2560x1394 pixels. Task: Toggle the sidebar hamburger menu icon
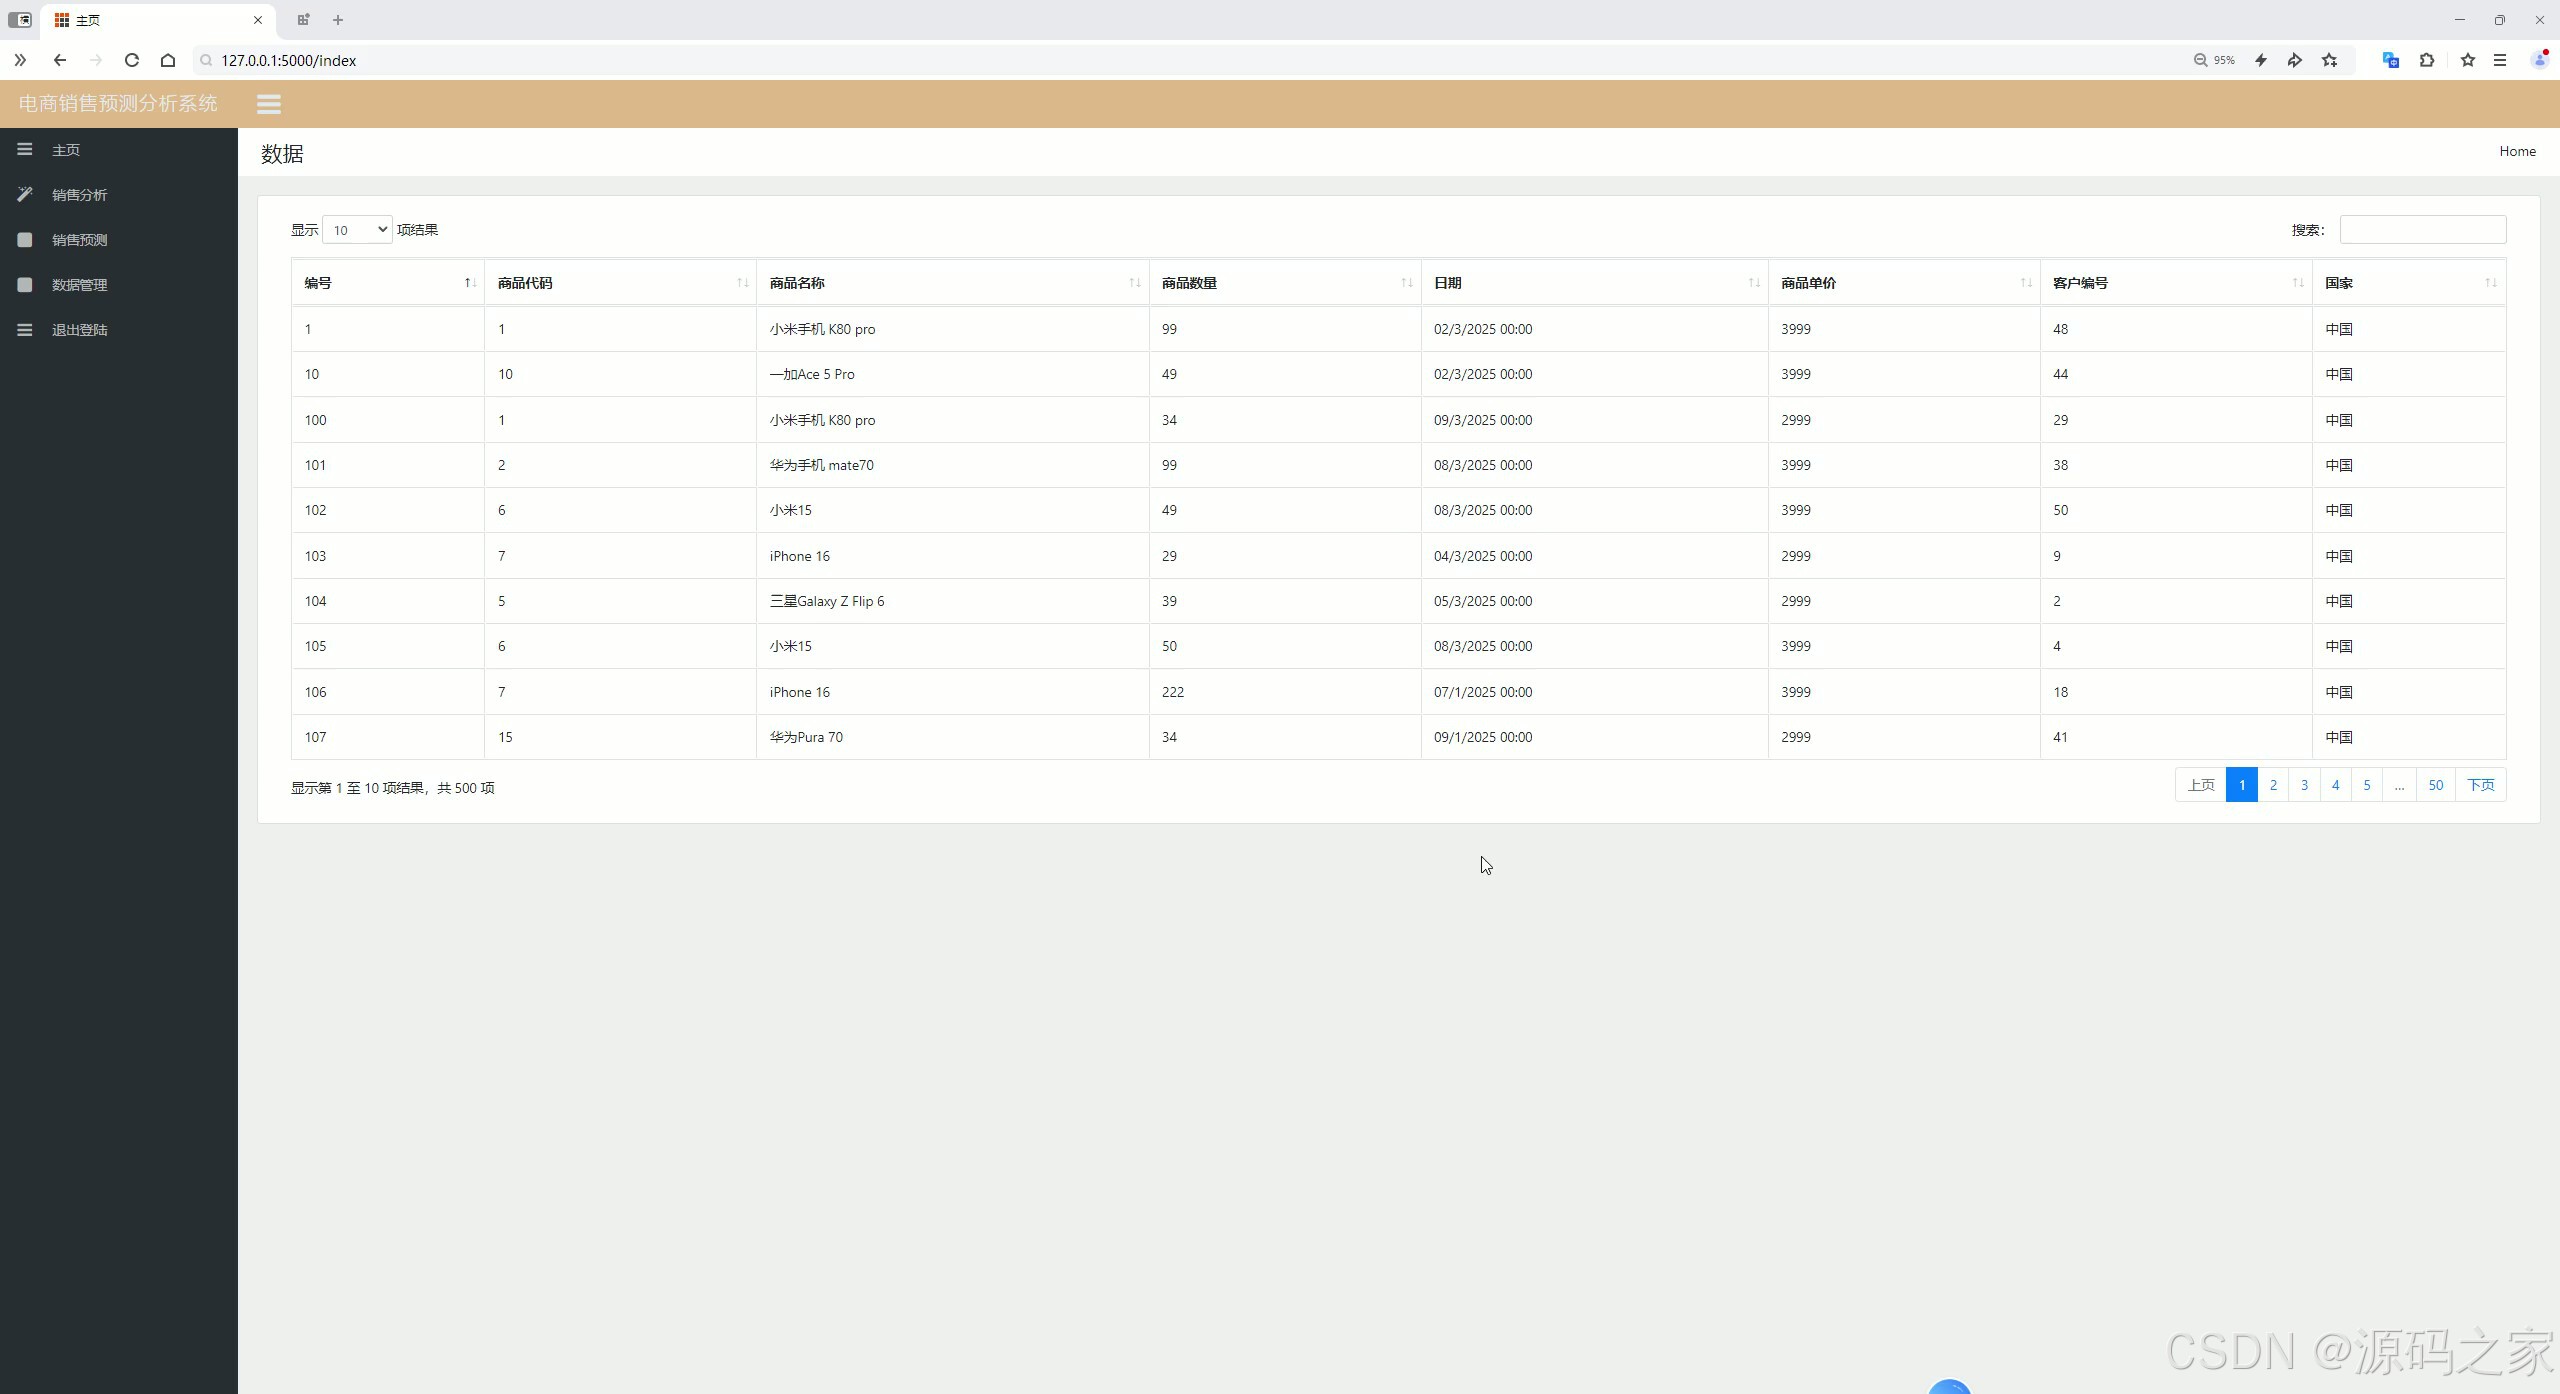pos(268,104)
